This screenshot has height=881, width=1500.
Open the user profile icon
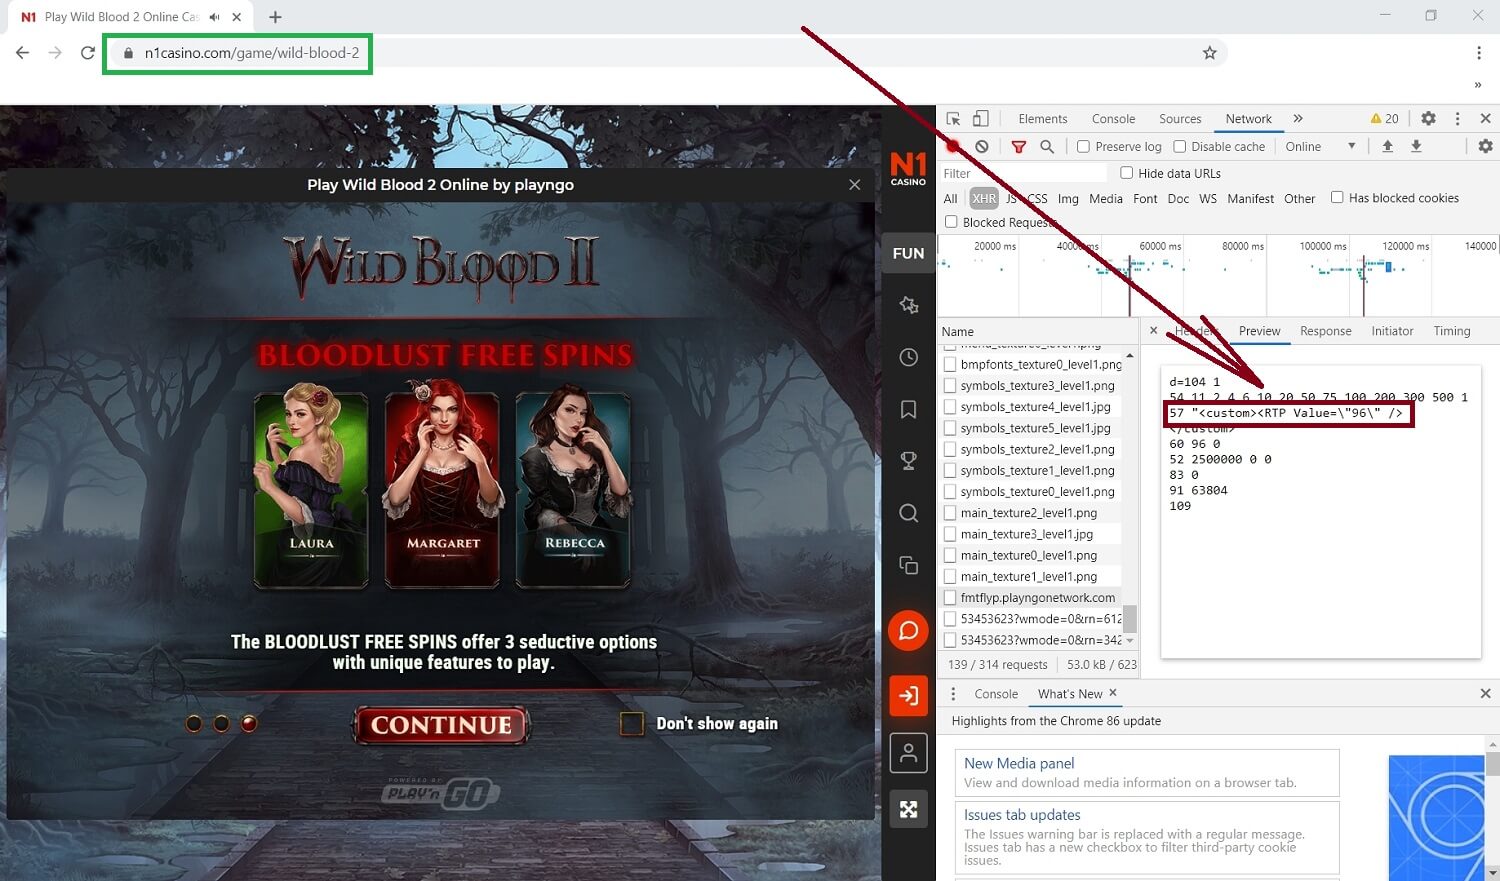[908, 753]
